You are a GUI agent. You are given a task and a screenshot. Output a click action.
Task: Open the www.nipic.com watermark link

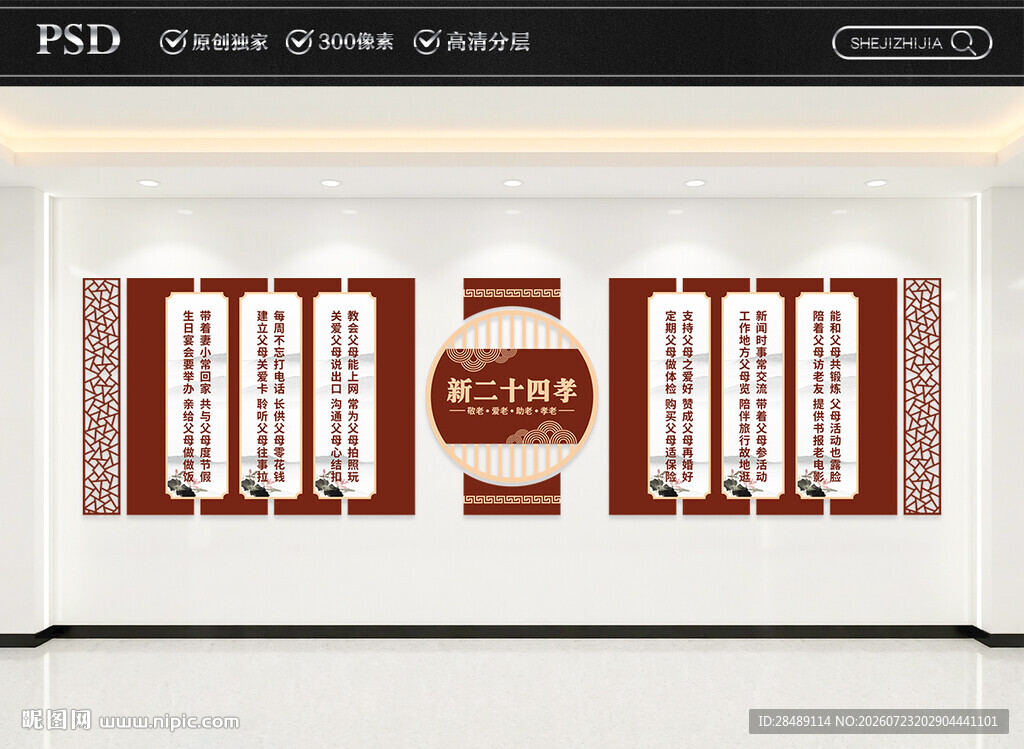(169, 722)
